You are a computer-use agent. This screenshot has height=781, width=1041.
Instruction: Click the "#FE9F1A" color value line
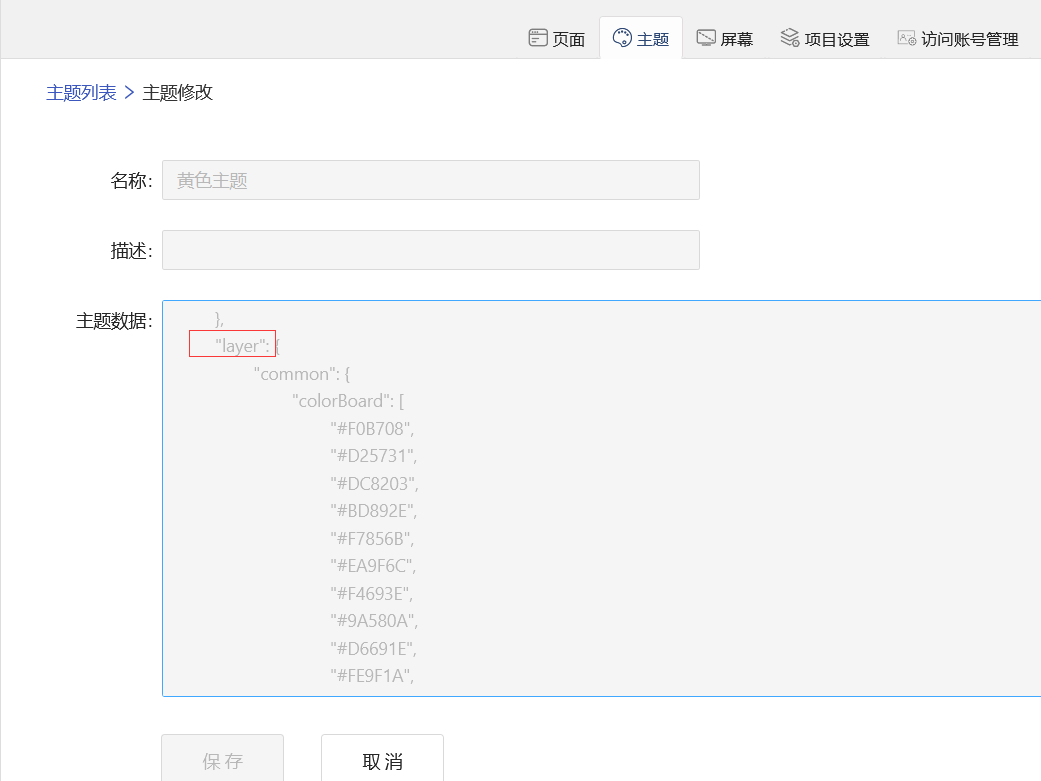pos(370,676)
